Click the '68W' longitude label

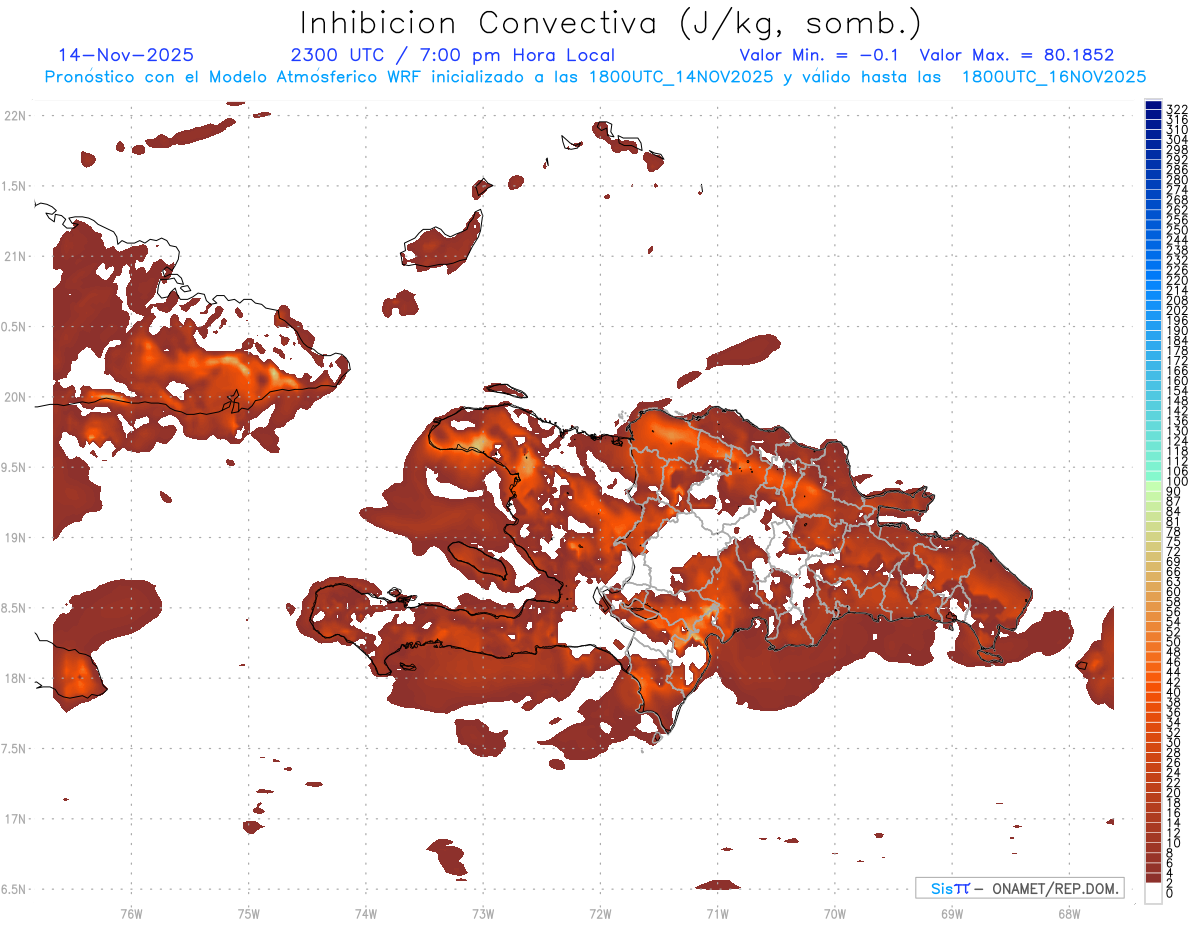coord(1068,912)
